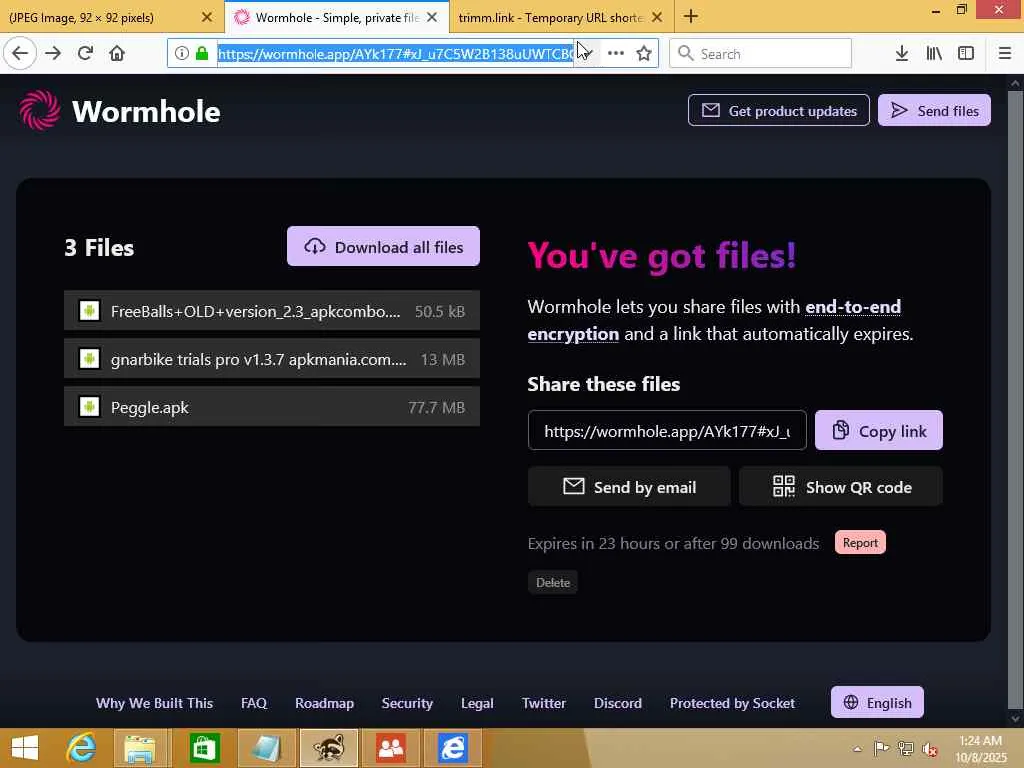Open the Legal footer link
Screen dimensions: 1024x768
(x=477, y=703)
